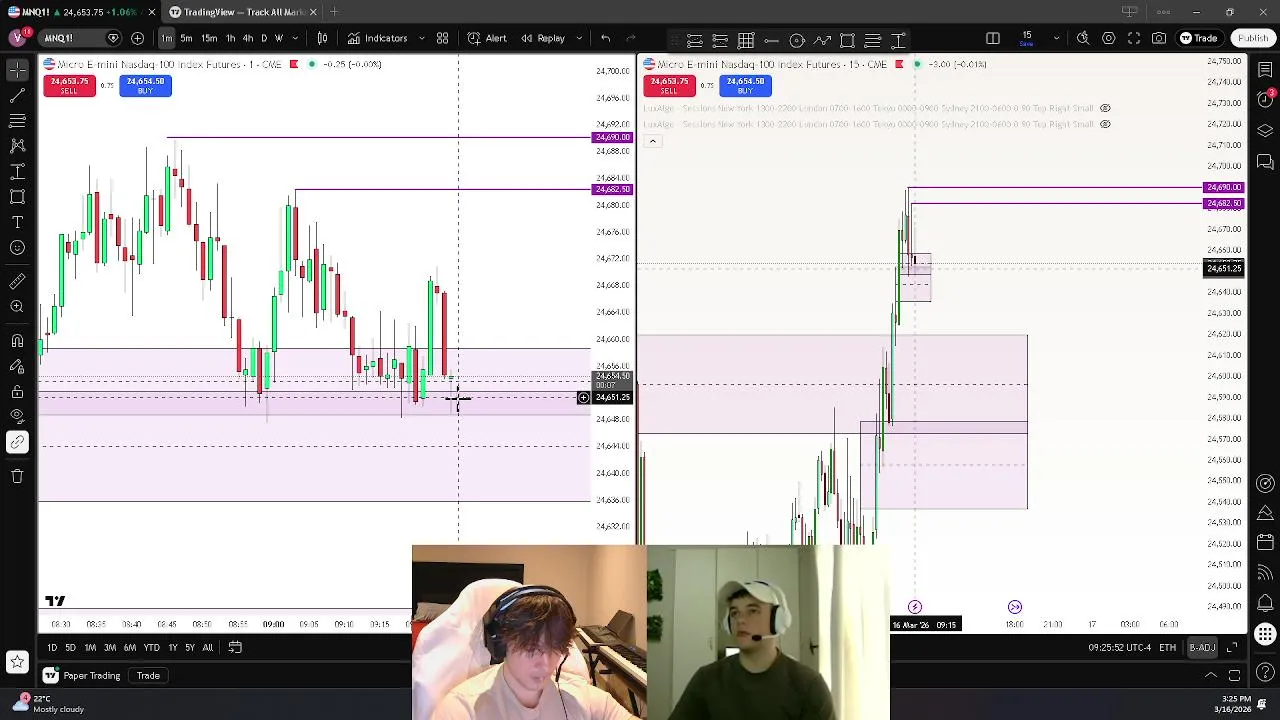Open the alerts clock icon in right sidebar
Screen dimensions: 1280x720
[x=1265, y=98]
